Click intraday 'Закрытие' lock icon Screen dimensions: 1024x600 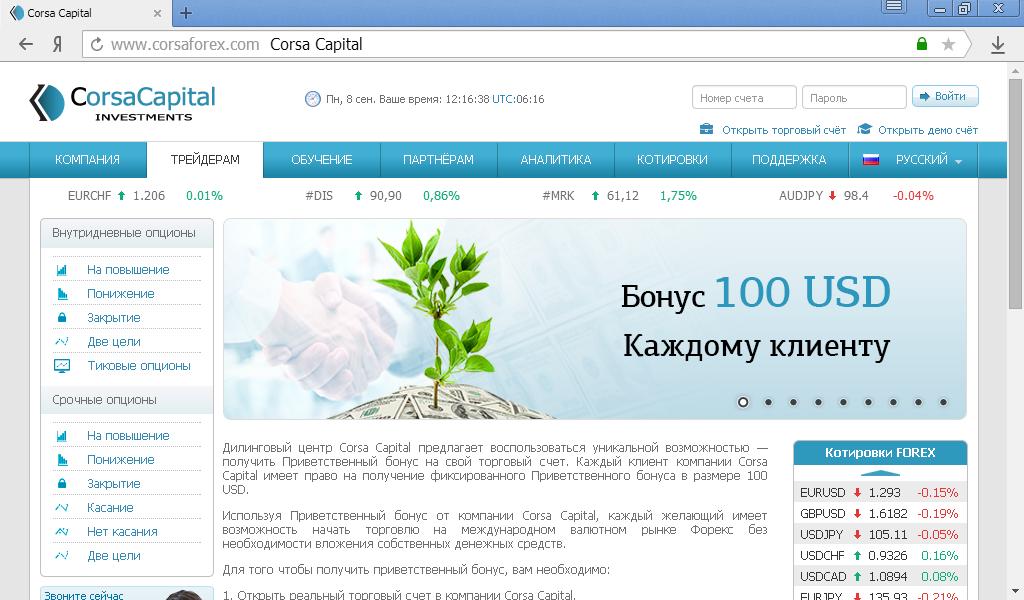point(62,317)
